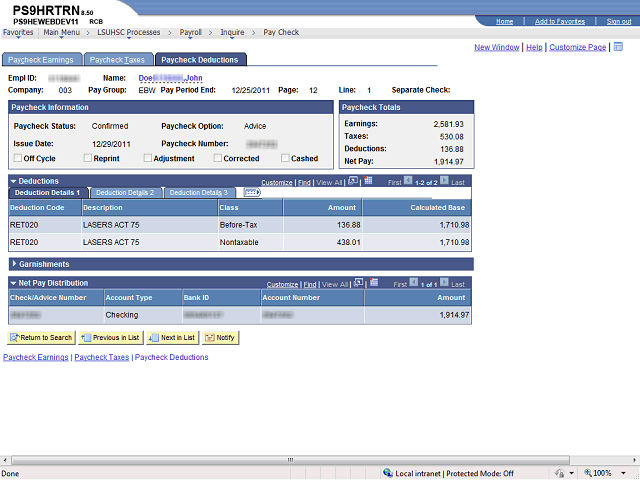The width and height of the screenshot is (640, 480).
Task: Click the show all columns tab icon
Action: pos(252,192)
